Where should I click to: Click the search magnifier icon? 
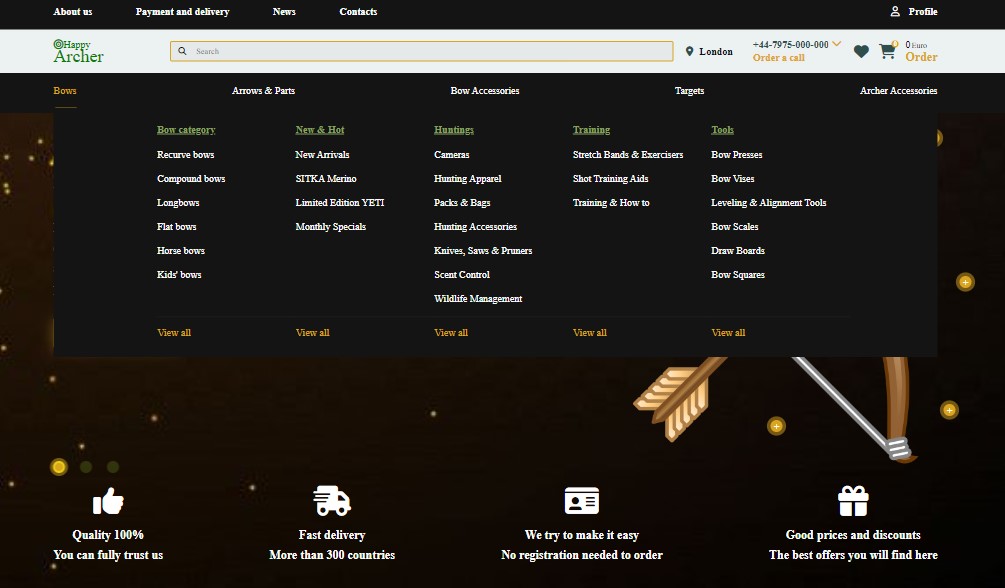182,51
